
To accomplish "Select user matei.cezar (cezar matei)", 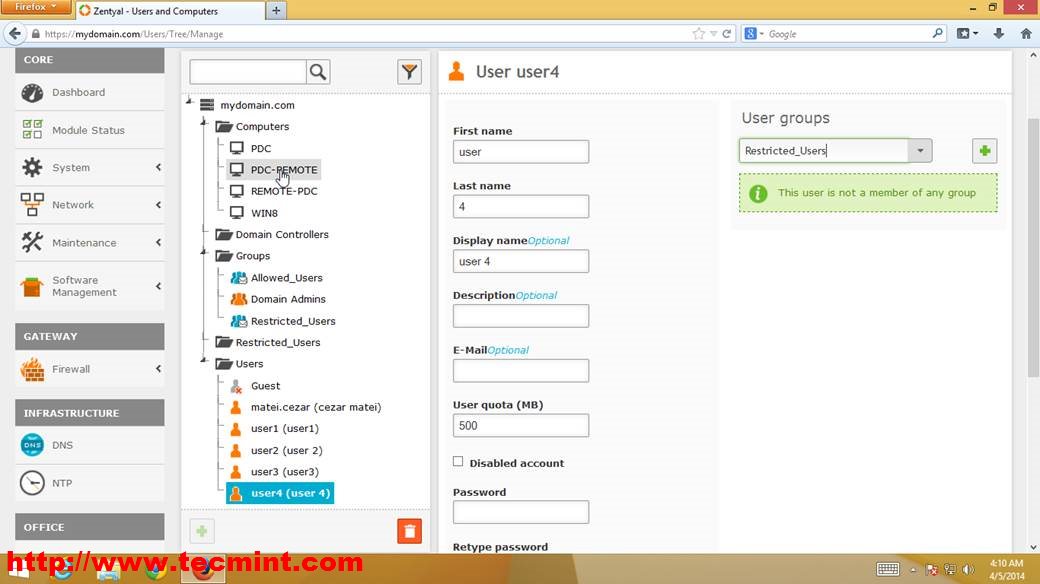I will click(x=316, y=407).
